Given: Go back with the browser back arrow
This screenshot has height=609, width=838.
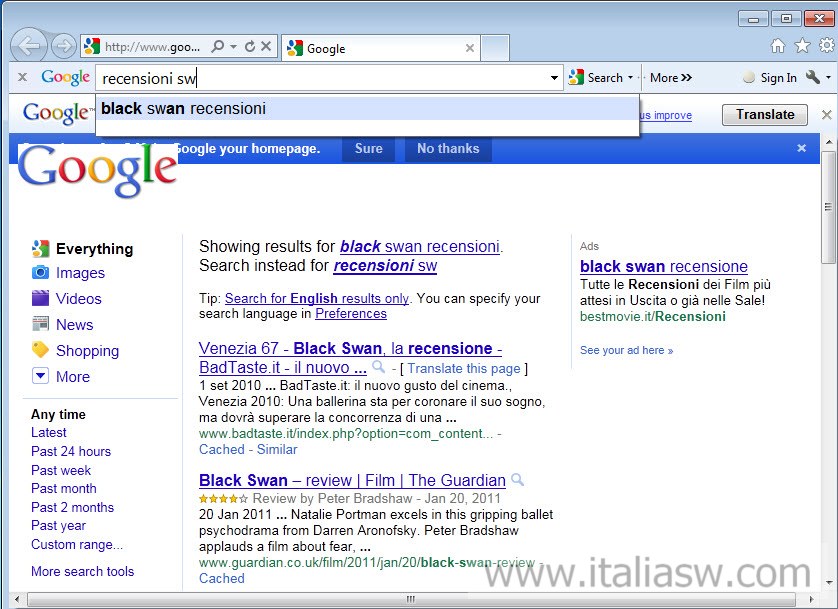Looking at the screenshot, I should [29, 46].
